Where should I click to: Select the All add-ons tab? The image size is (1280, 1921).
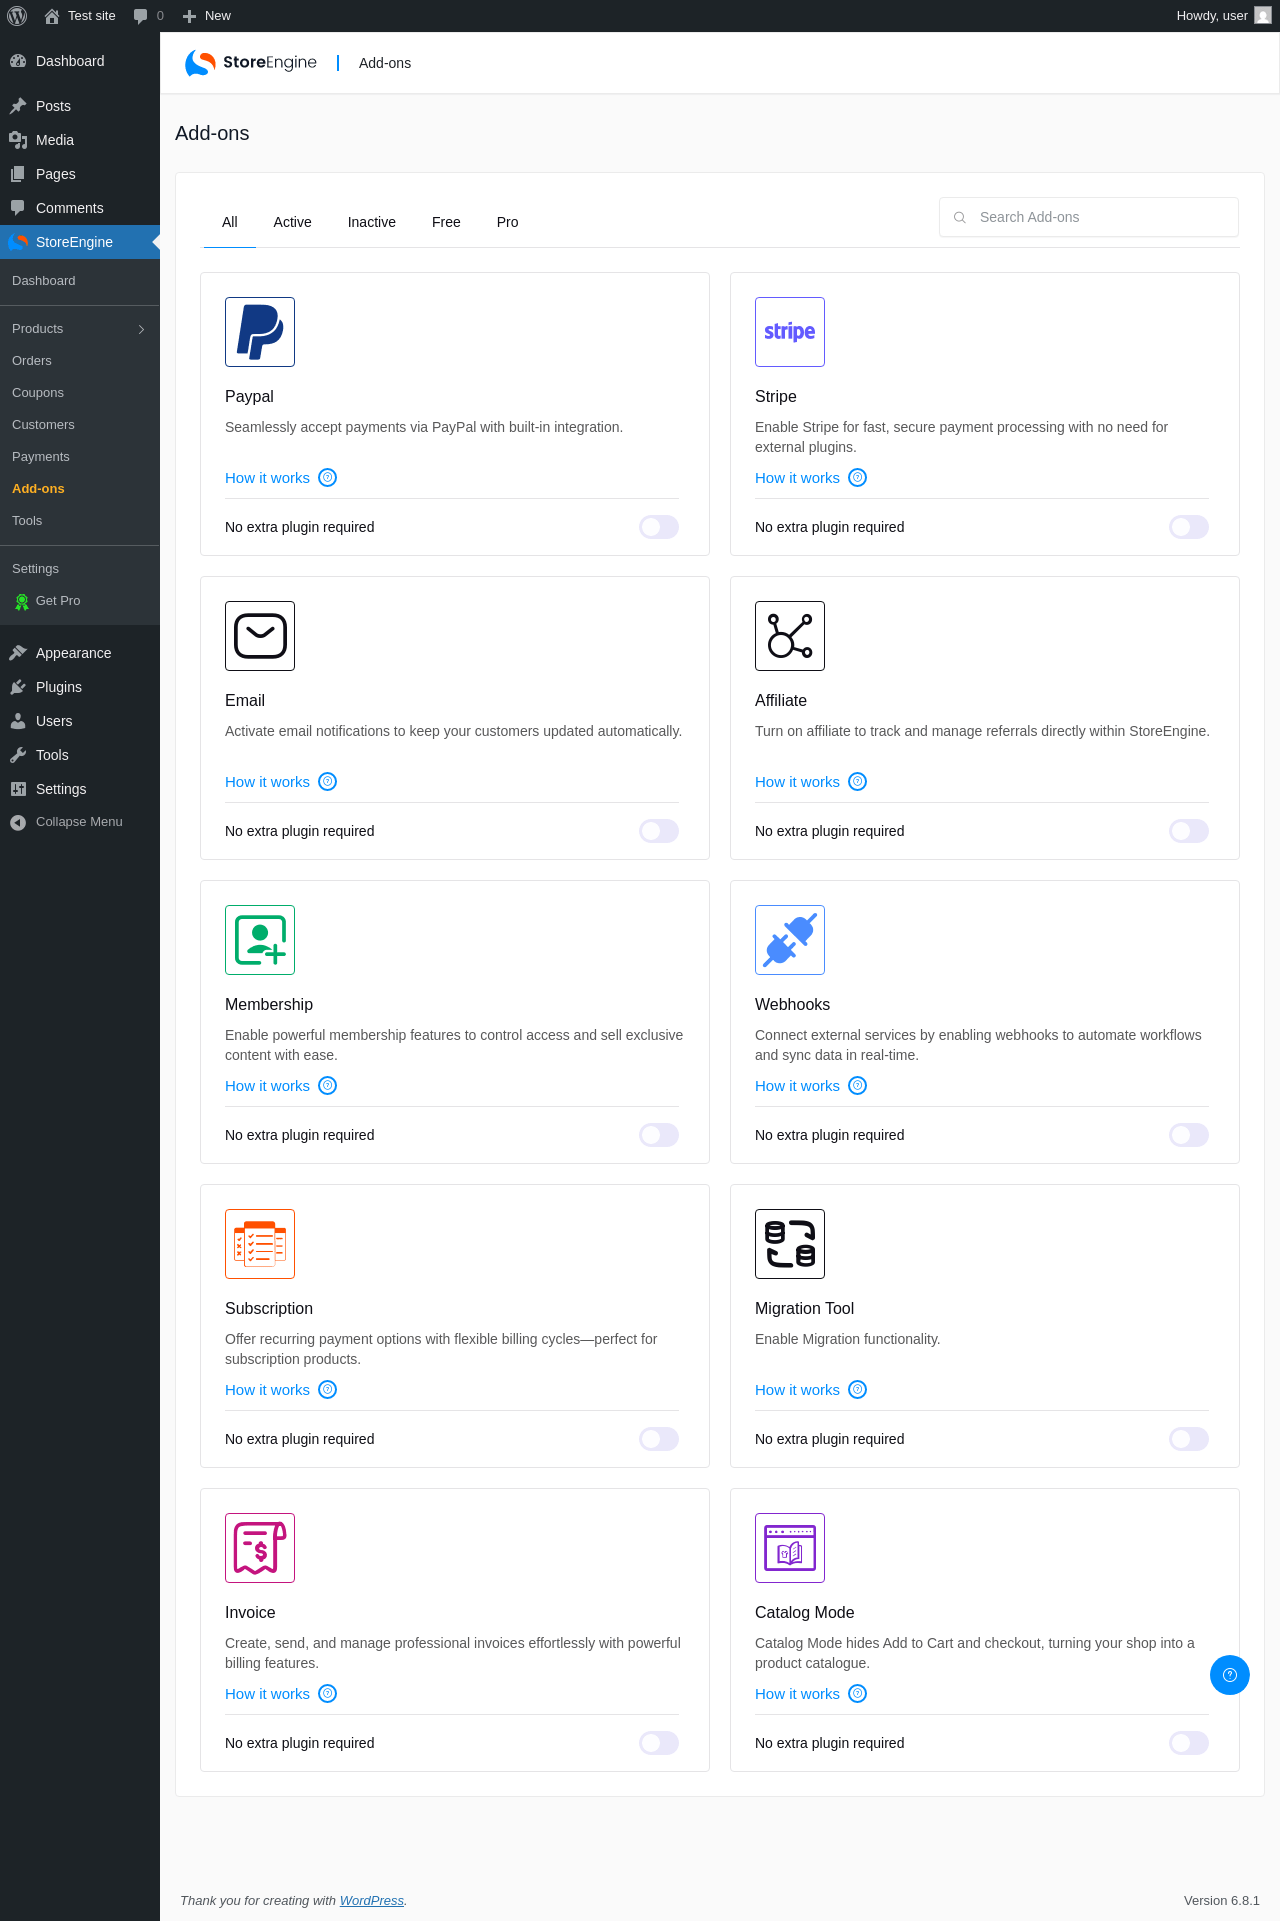point(230,222)
